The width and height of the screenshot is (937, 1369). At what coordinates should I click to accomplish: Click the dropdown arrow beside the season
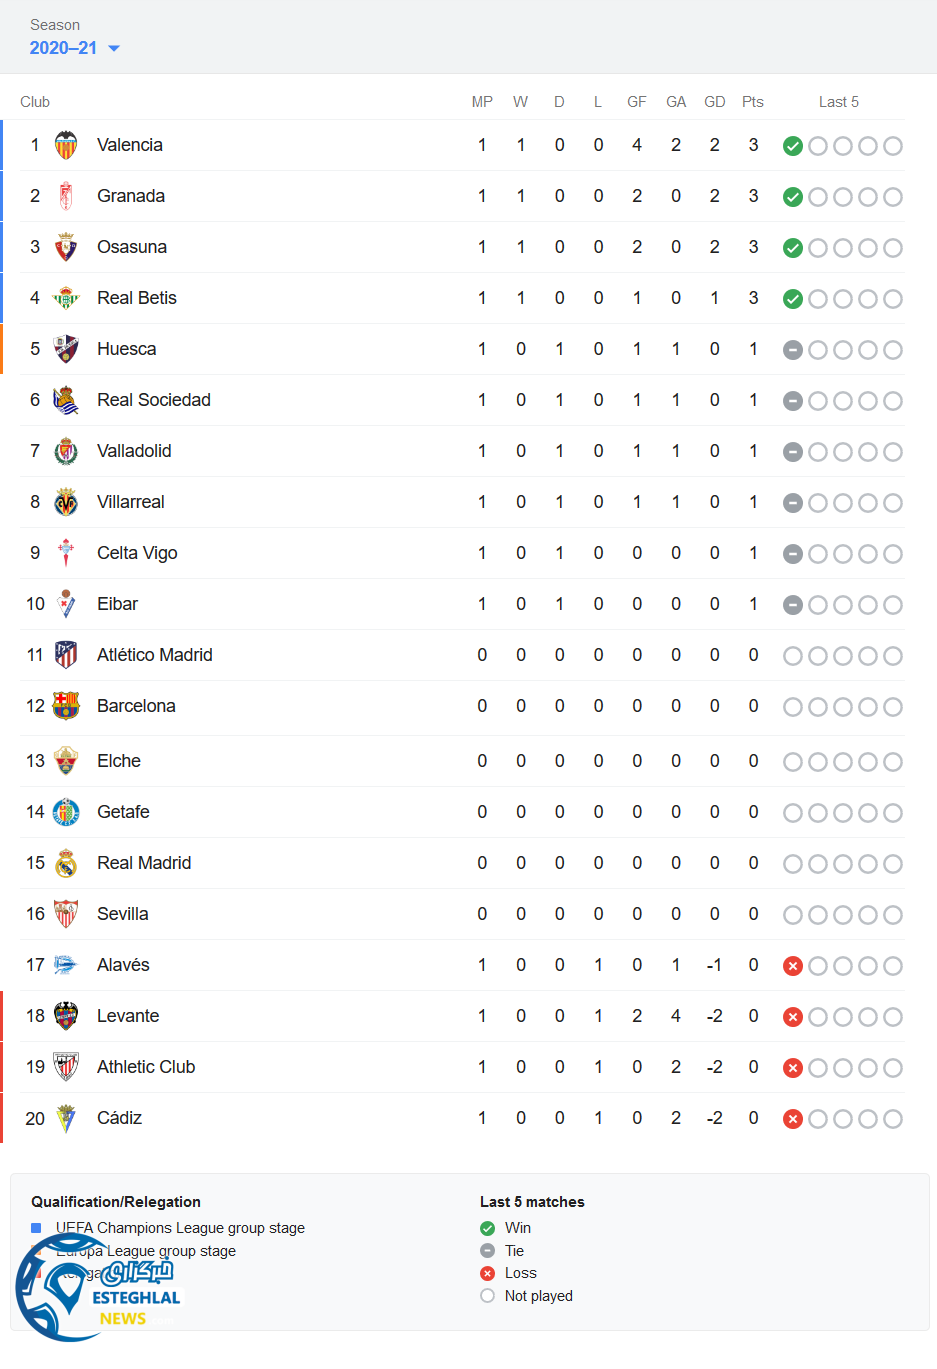(114, 48)
